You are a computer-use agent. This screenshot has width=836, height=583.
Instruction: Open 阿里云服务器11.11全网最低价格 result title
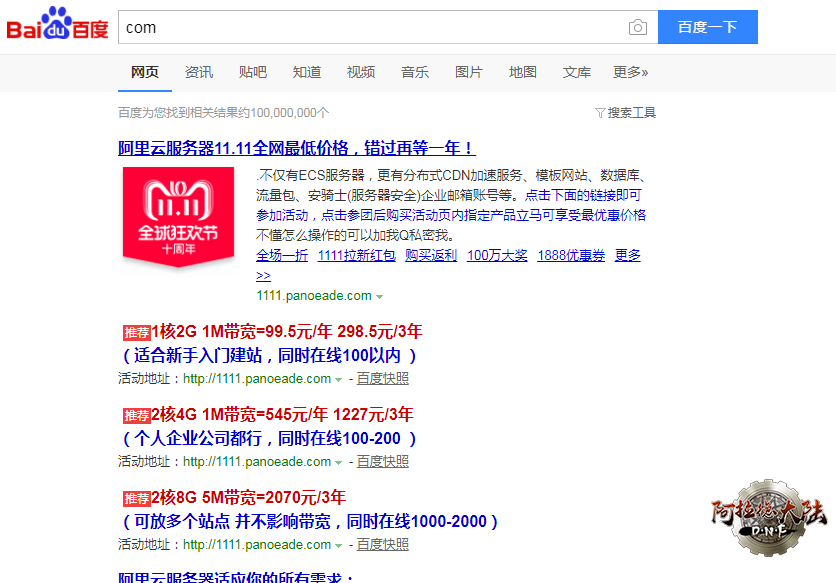[296, 148]
